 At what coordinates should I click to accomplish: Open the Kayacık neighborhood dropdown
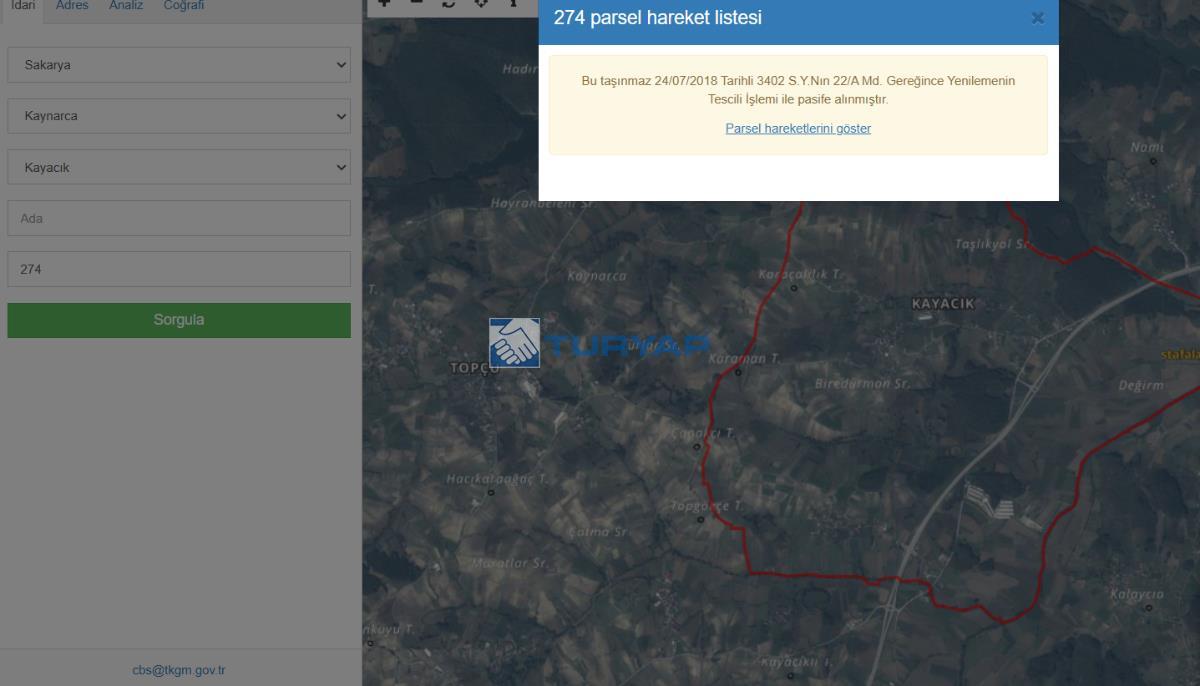click(x=179, y=167)
